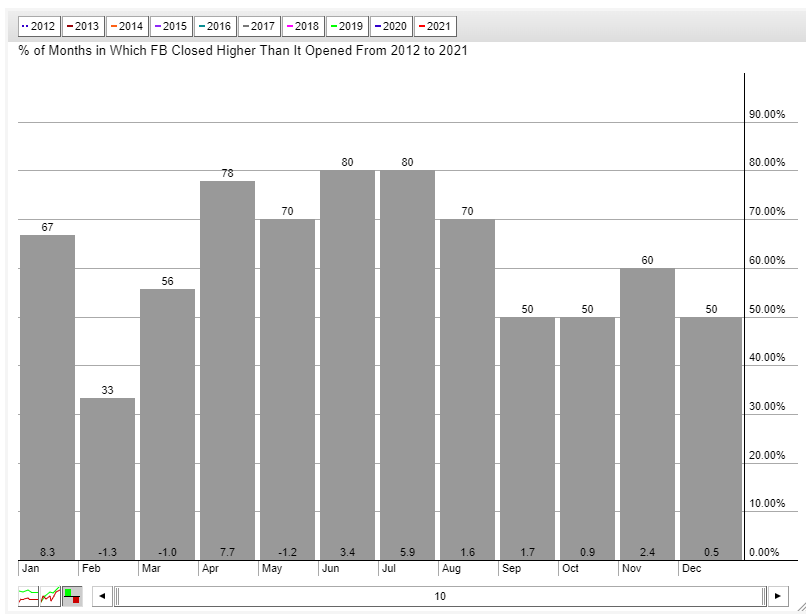
Task: Click the Jan month axis label
Action: [30, 568]
